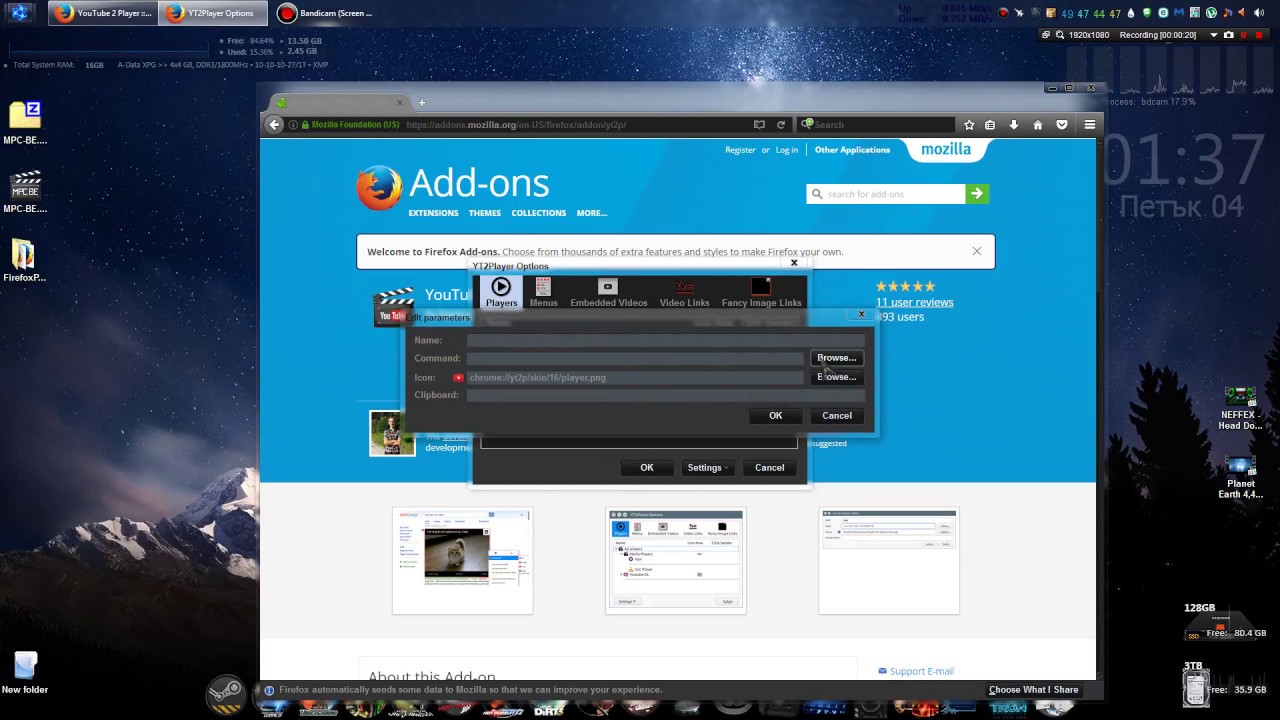Expand the Bandicam recording bar dropdown arrow
Image resolution: width=1280 pixels, height=720 pixels.
coord(1214,35)
